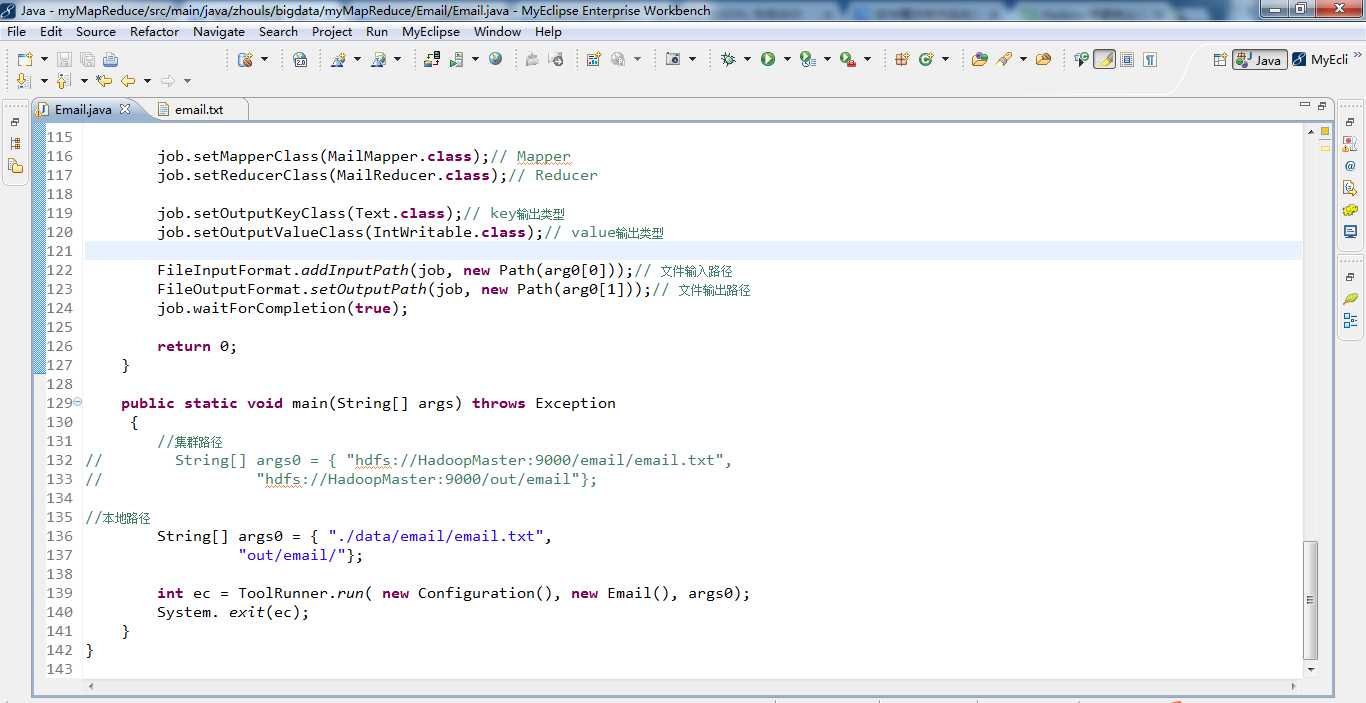Click the Previous Annotation arrow icon
Image resolution: width=1366 pixels, height=703 pixels.
(x=64, y=81)
